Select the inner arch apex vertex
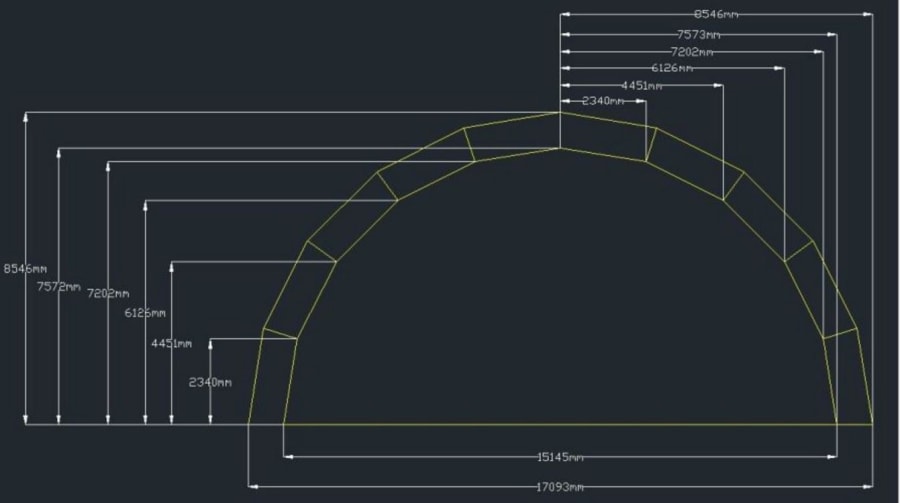The image size is (900, 503). coord(559,149)
